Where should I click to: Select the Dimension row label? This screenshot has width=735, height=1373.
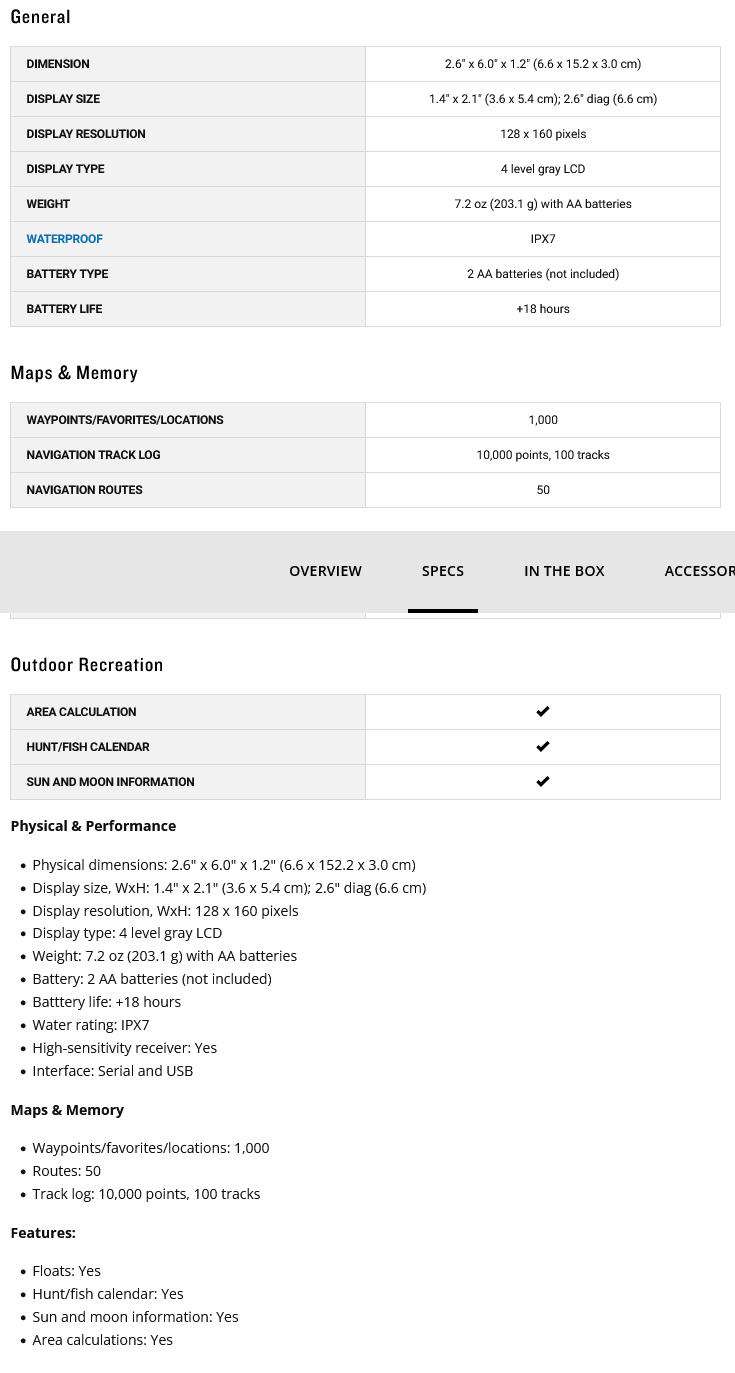[x=58, y=64]
